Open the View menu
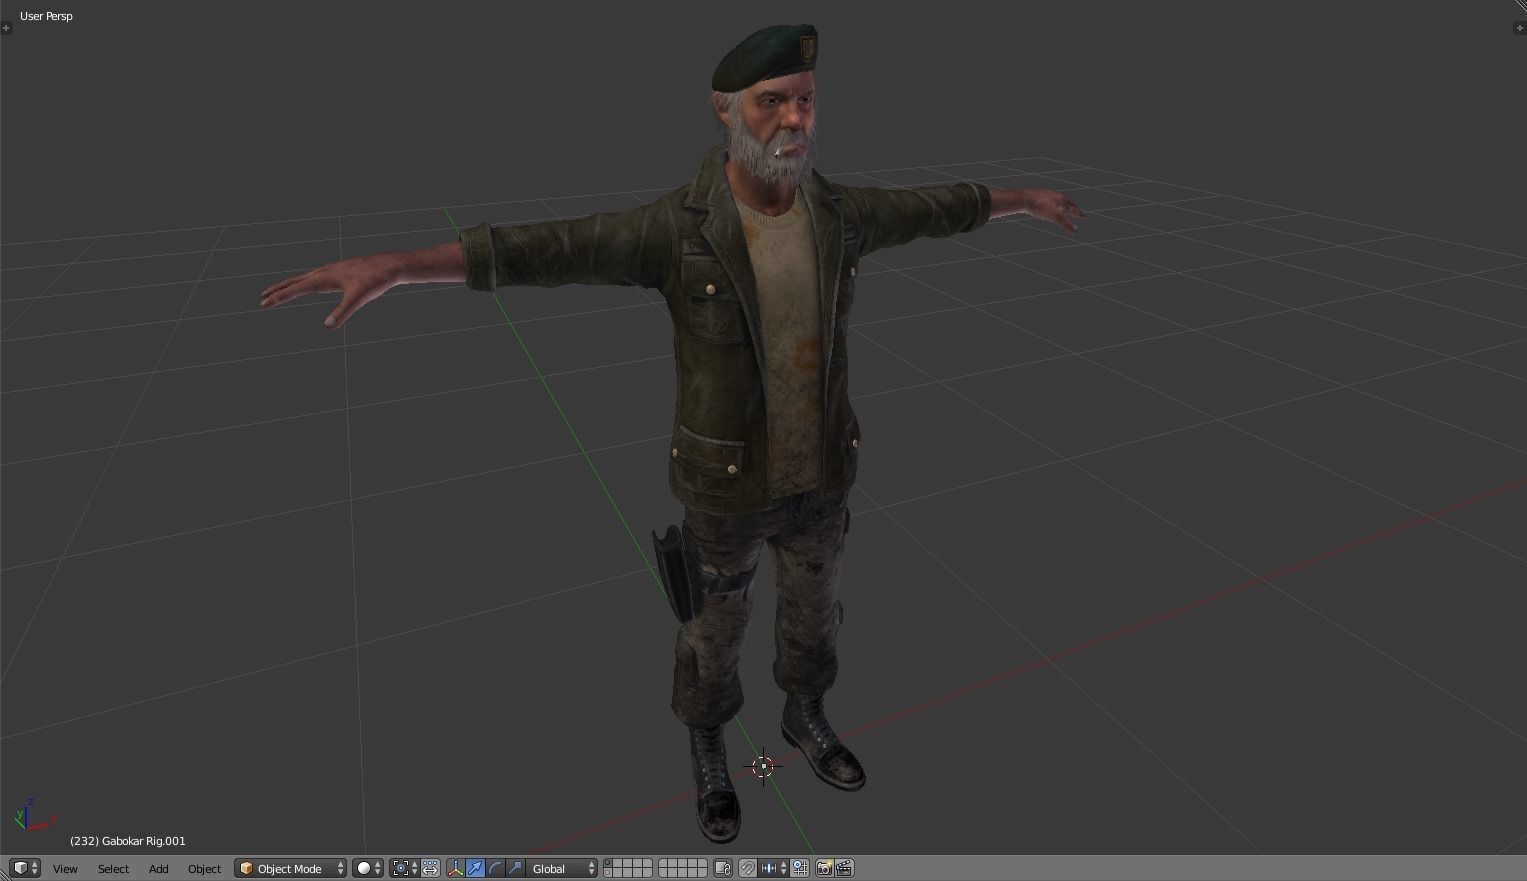Viewport: 1527px width, 881px height. coord(65,869)
